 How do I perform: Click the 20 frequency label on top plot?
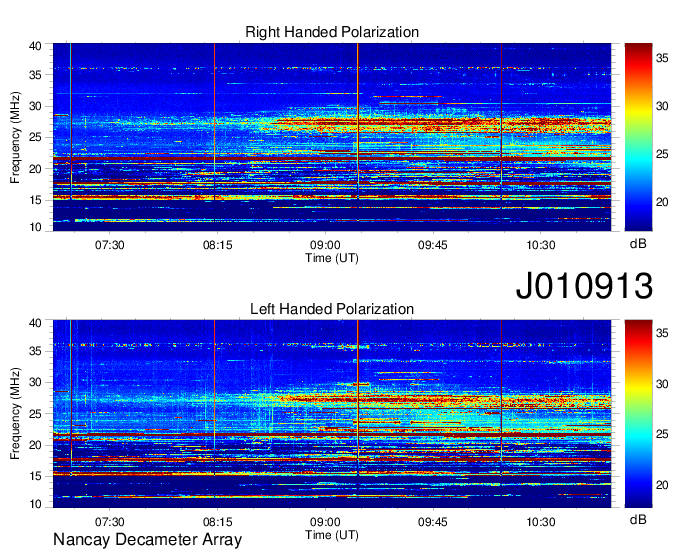click(x=35, y=169)
